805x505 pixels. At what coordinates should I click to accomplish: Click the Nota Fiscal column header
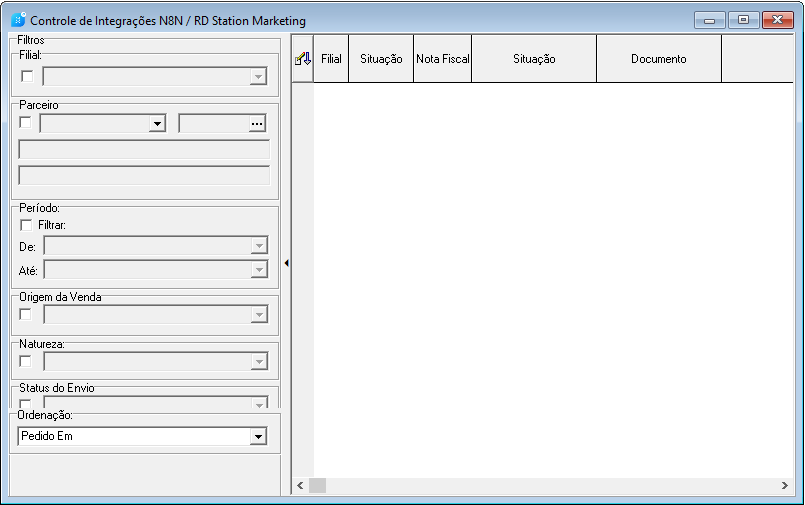tap(443, 59)
